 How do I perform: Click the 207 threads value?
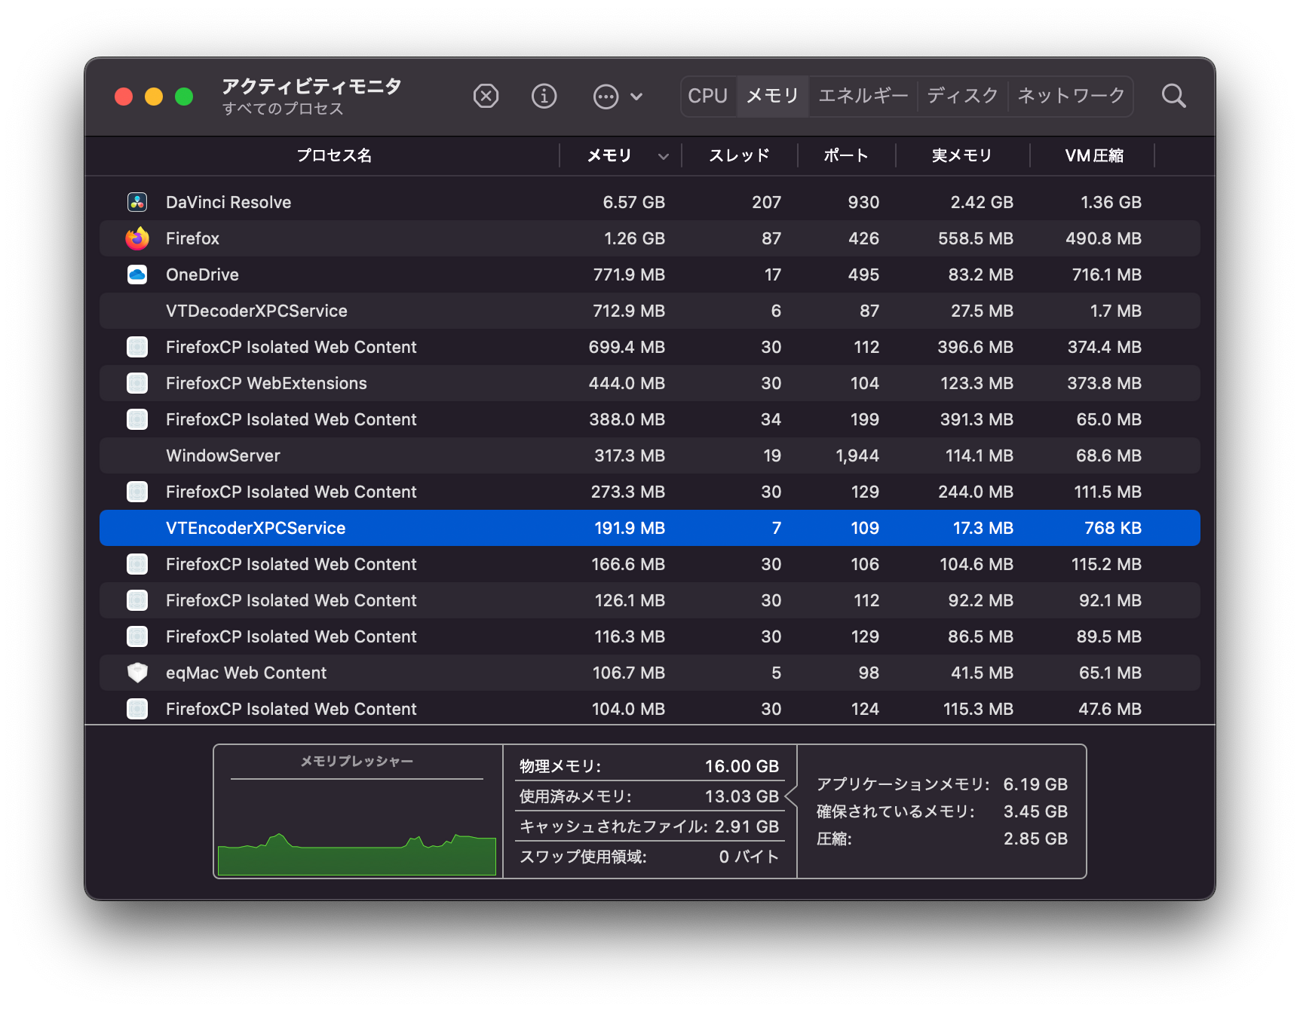pos(766,202)
